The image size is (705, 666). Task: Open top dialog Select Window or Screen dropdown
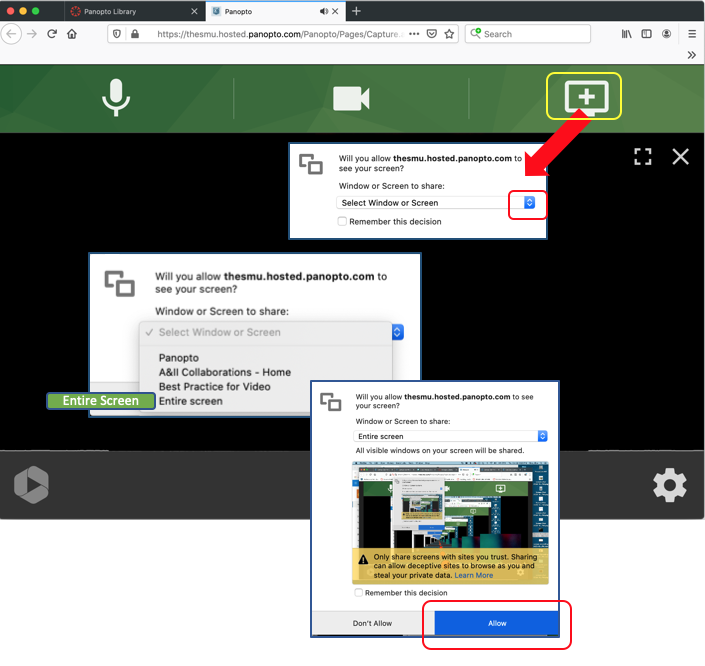pyautogui.click(x=435, y=203)
